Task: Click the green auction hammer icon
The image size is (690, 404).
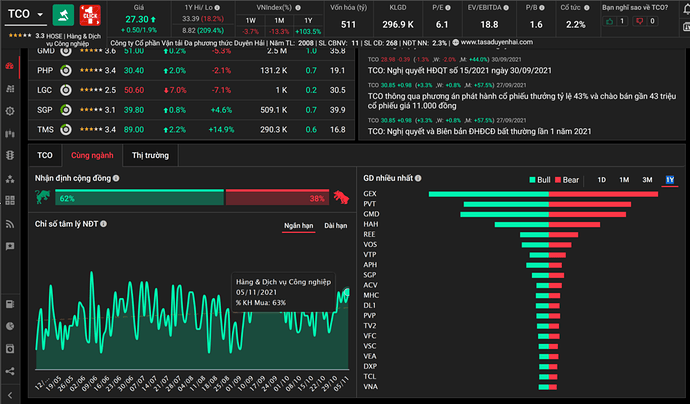Action: (62, 15)
